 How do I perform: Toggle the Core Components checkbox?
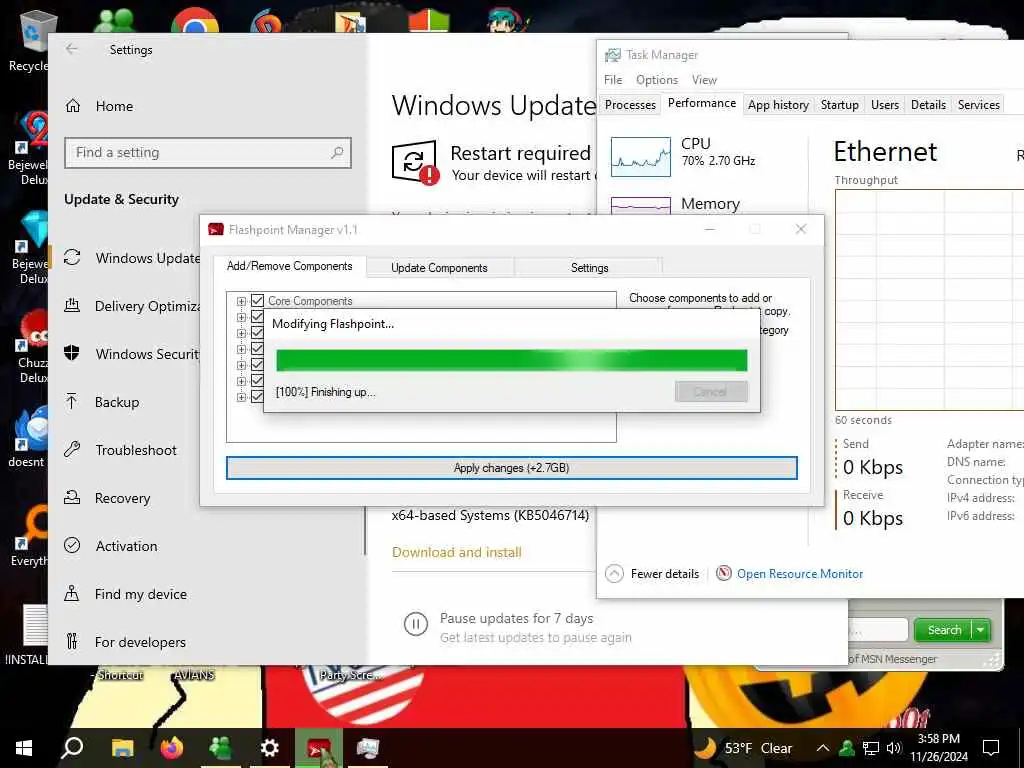tap(257, 301)
